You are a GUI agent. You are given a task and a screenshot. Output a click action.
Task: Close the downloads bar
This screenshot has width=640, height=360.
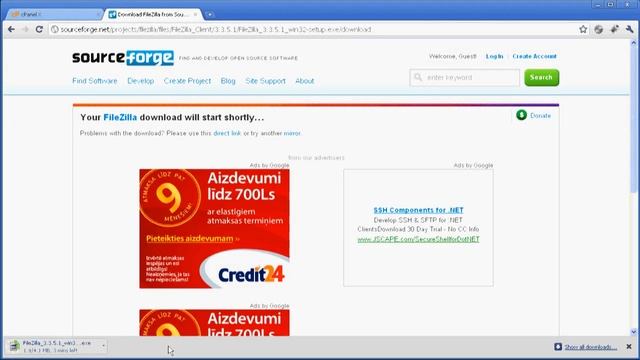(x=629, y=347)
